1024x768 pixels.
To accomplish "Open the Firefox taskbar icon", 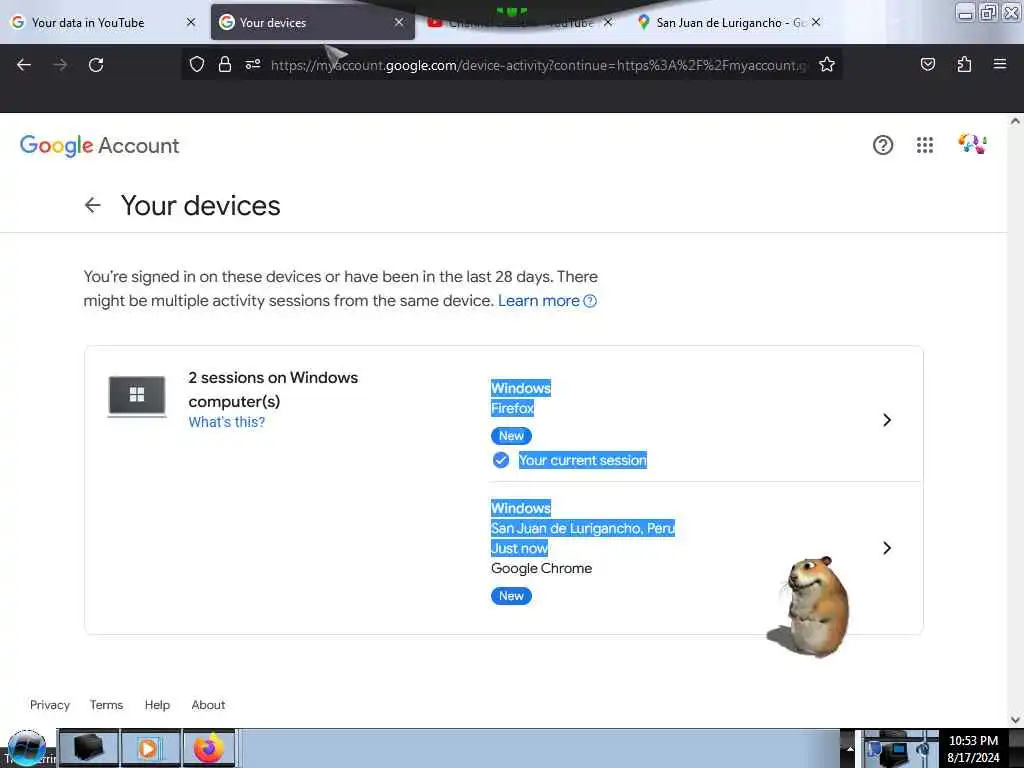I will 208,748.
